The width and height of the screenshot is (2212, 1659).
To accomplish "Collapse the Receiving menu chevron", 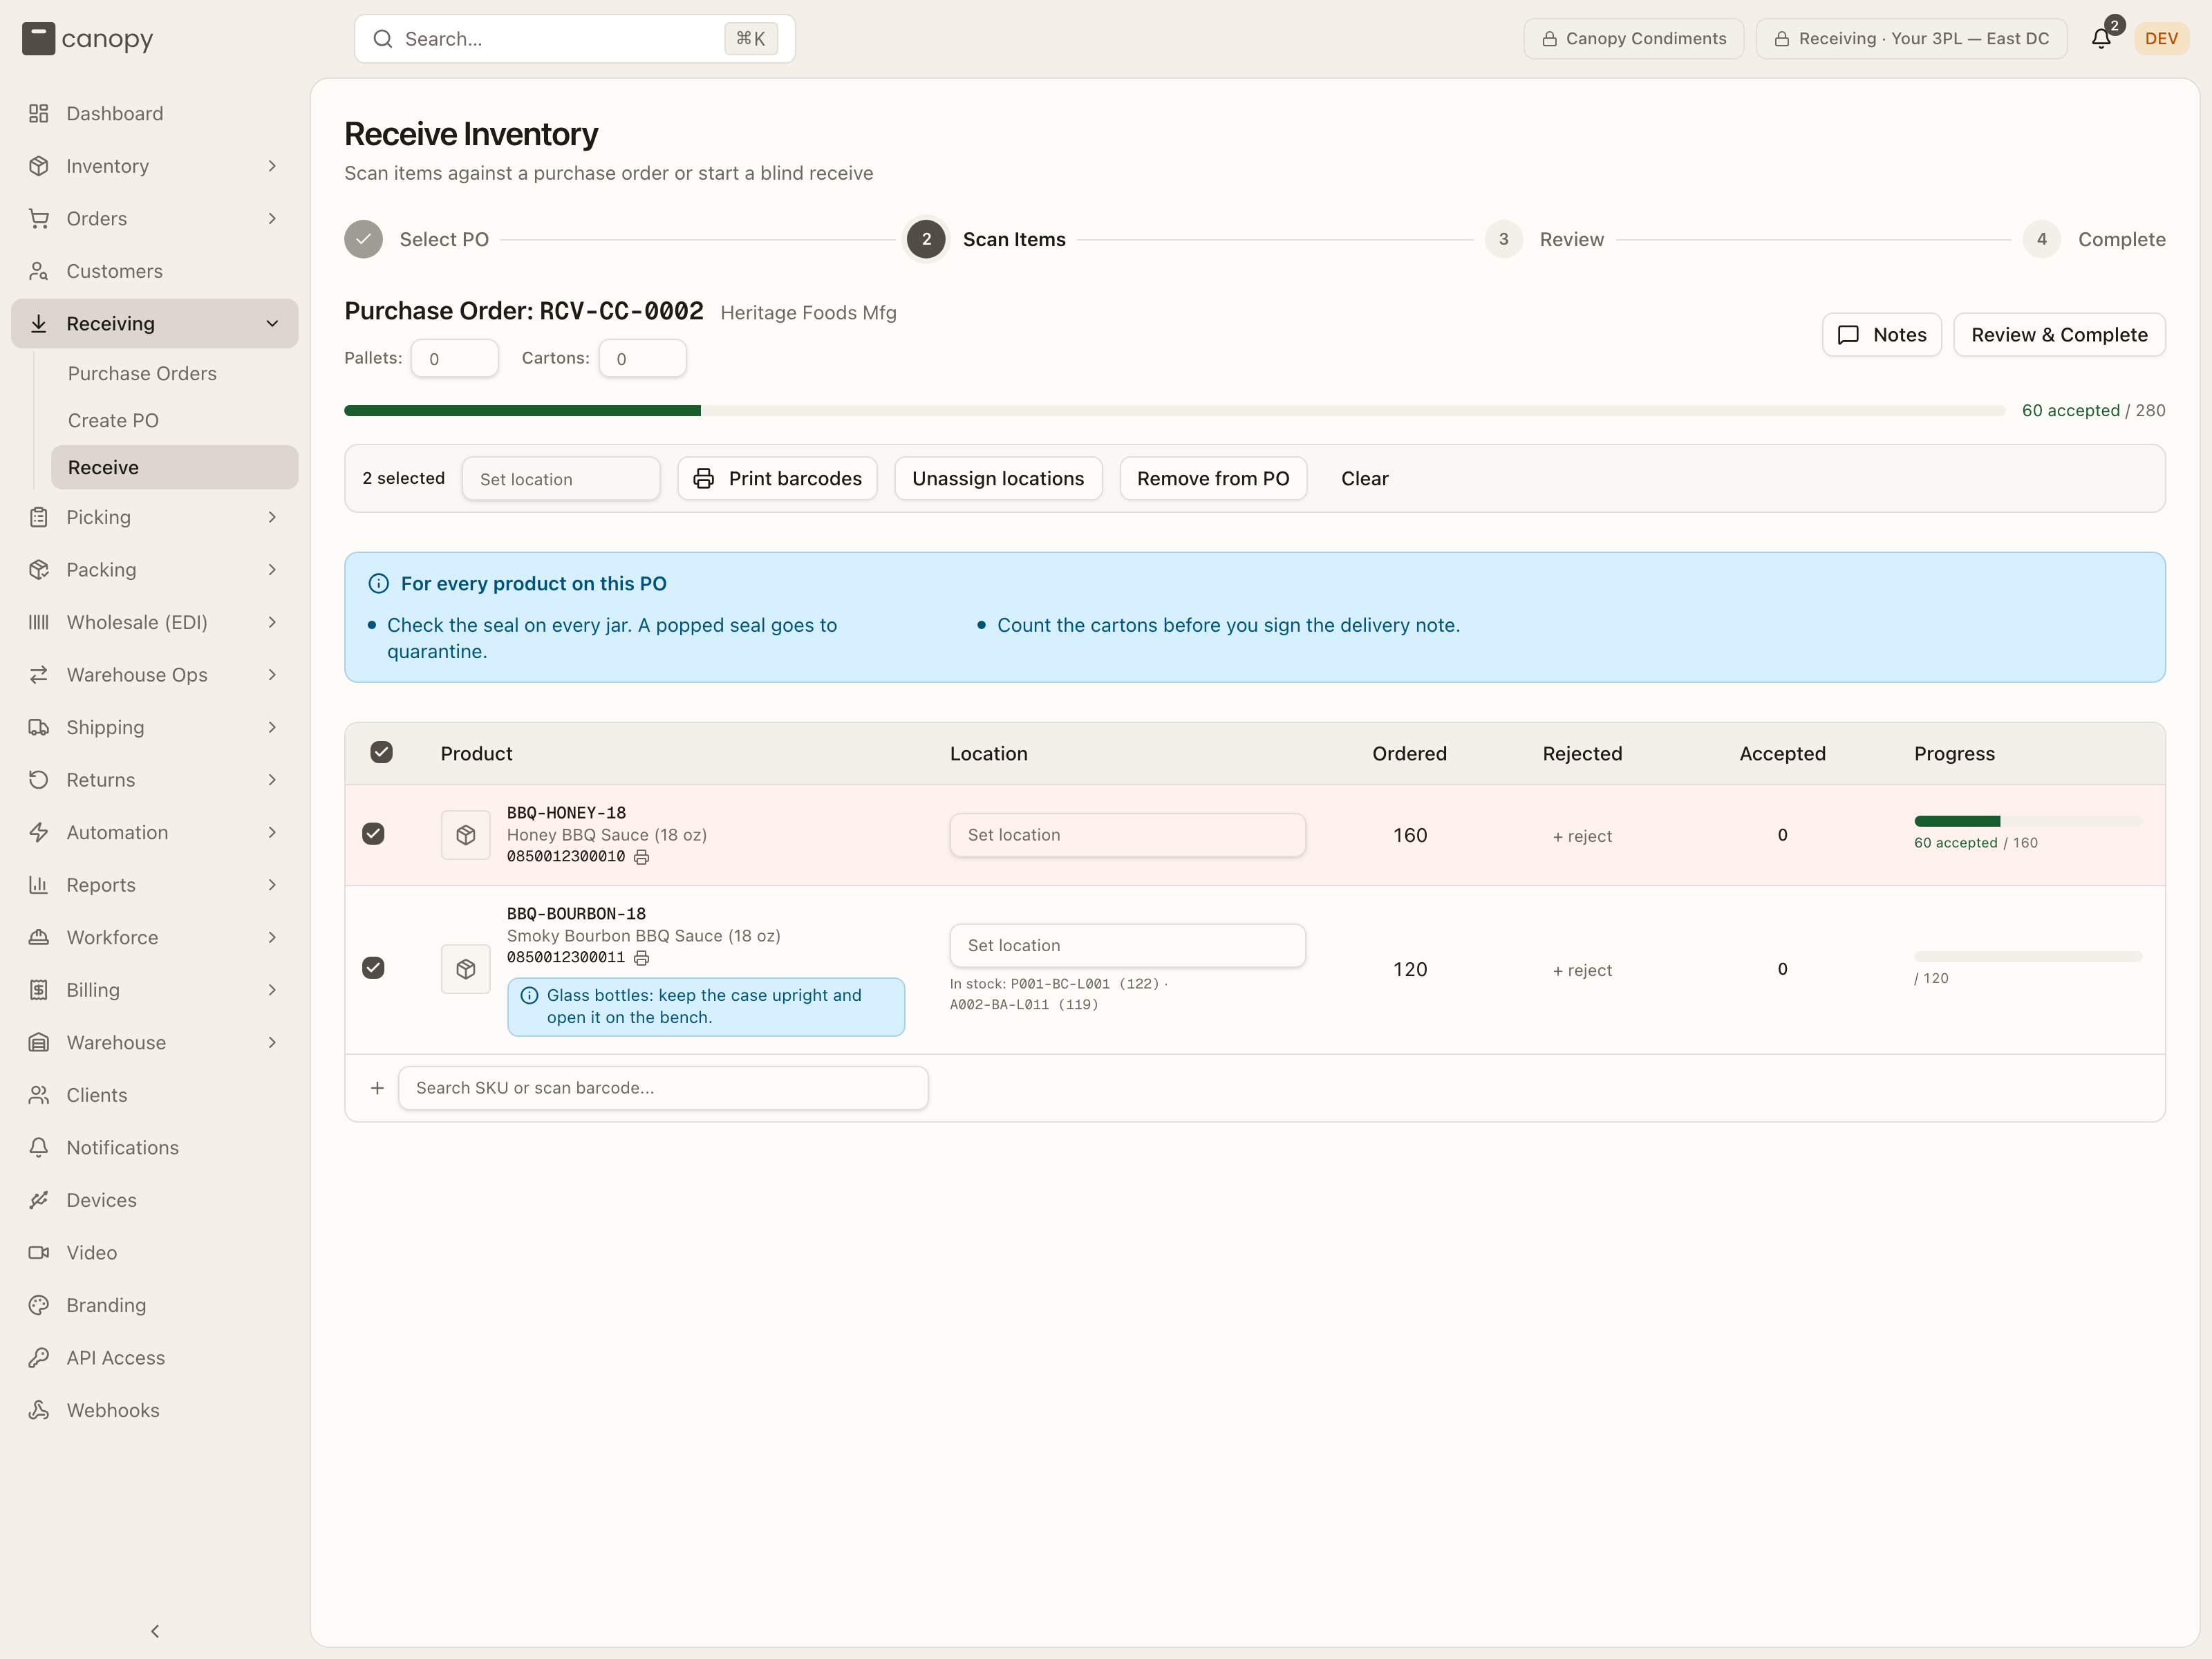I will pos(272,323).
